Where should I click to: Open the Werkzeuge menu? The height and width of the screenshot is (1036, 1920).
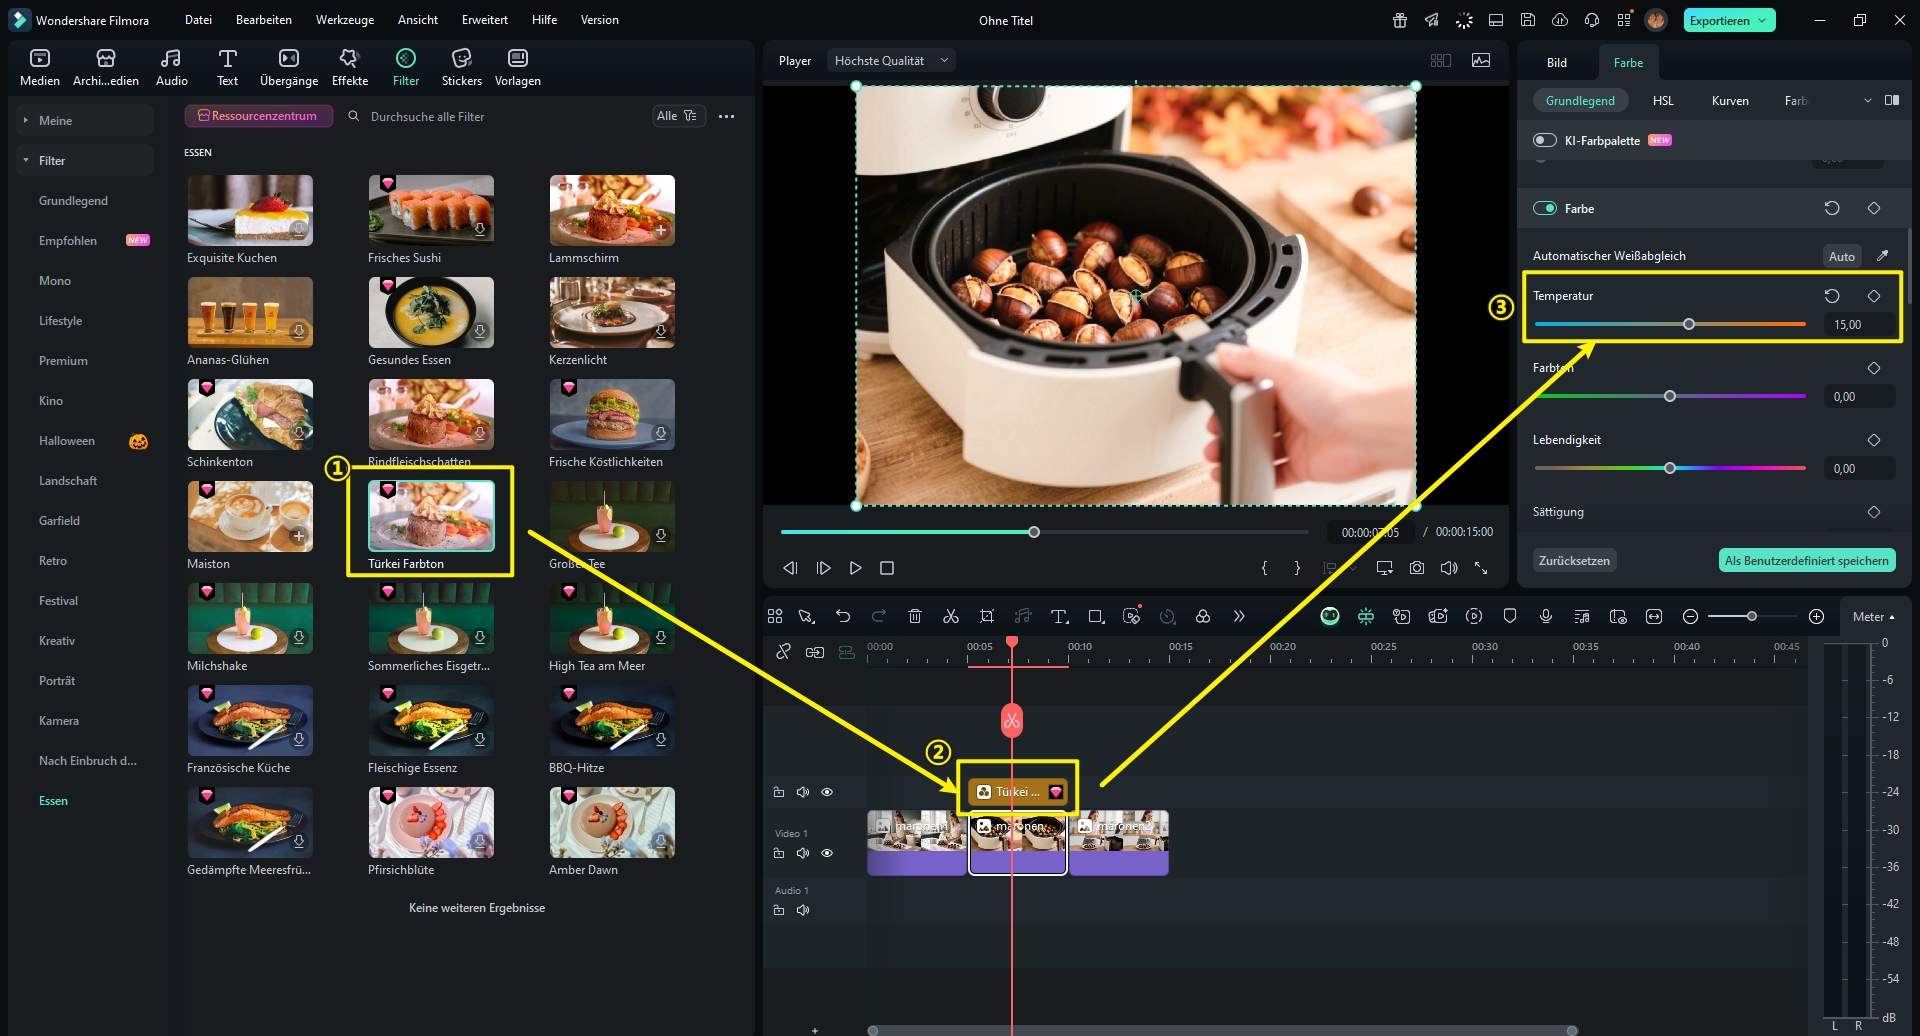click(344, 20)
